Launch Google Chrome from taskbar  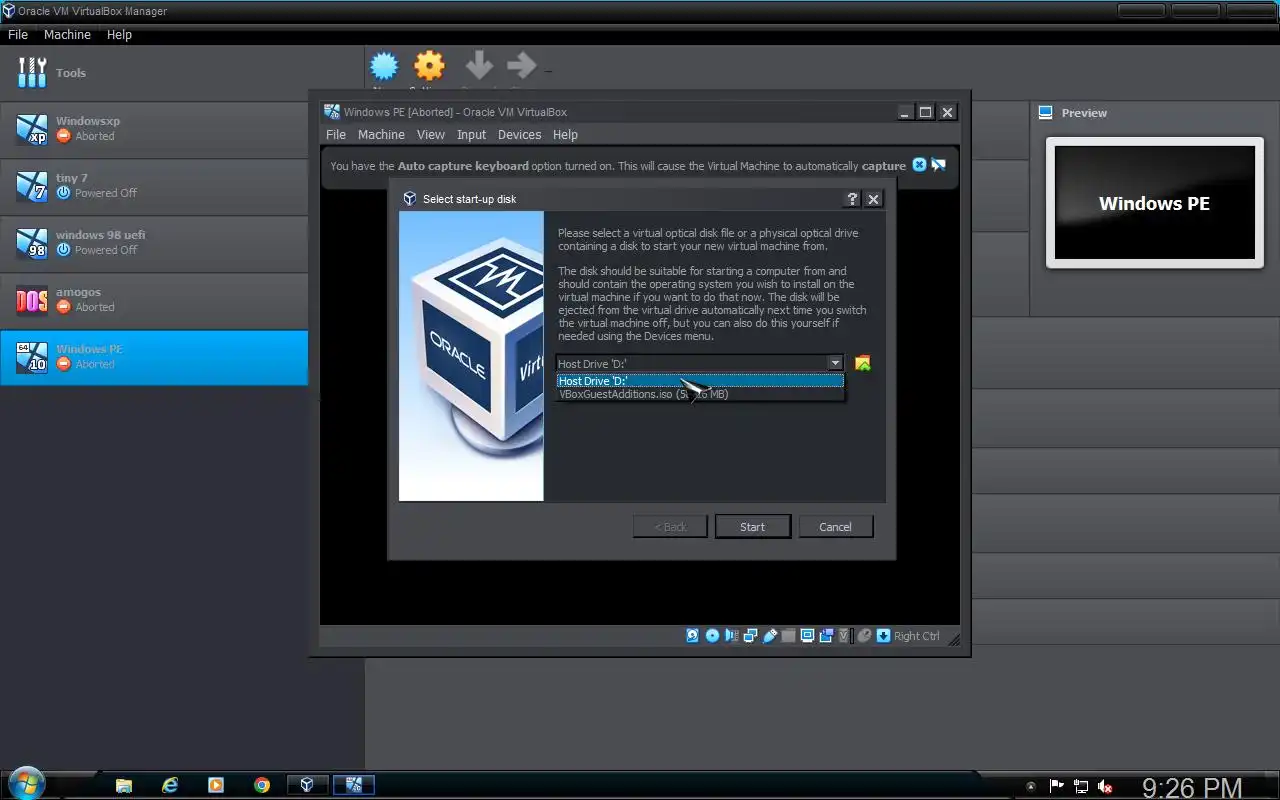coord(262,785)
